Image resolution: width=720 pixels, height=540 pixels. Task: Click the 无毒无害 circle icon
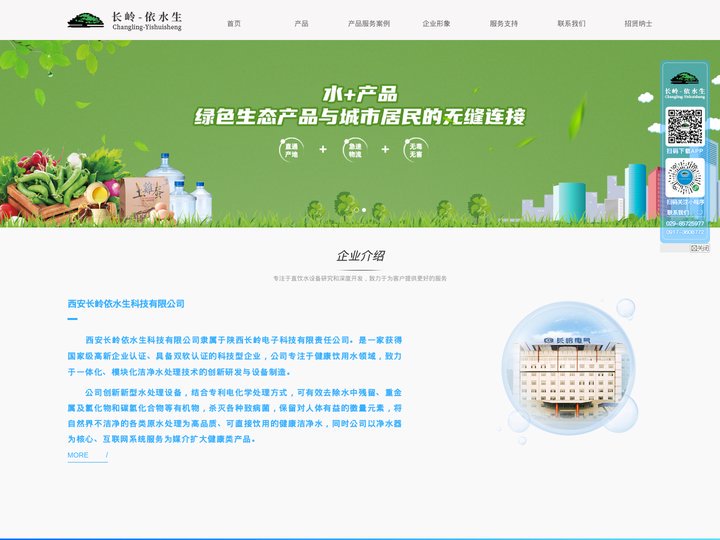[x=416, y=150]
